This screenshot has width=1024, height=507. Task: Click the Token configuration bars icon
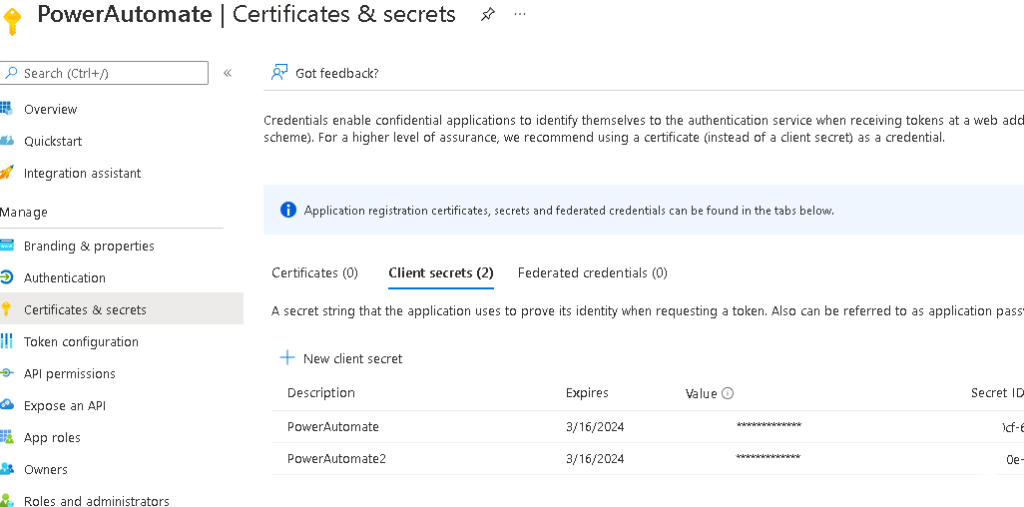pyautogui.click(x=6, y=342)
